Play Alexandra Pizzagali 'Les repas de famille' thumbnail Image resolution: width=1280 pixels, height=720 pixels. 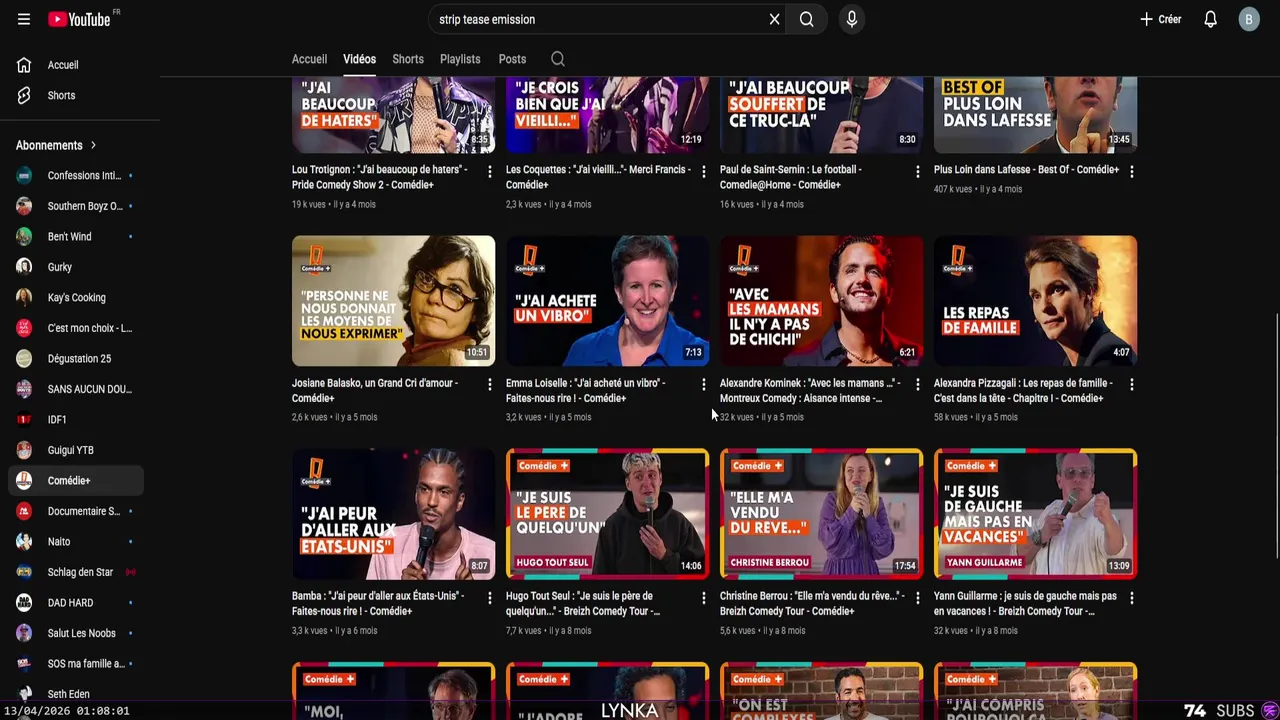pos(1035,301)
